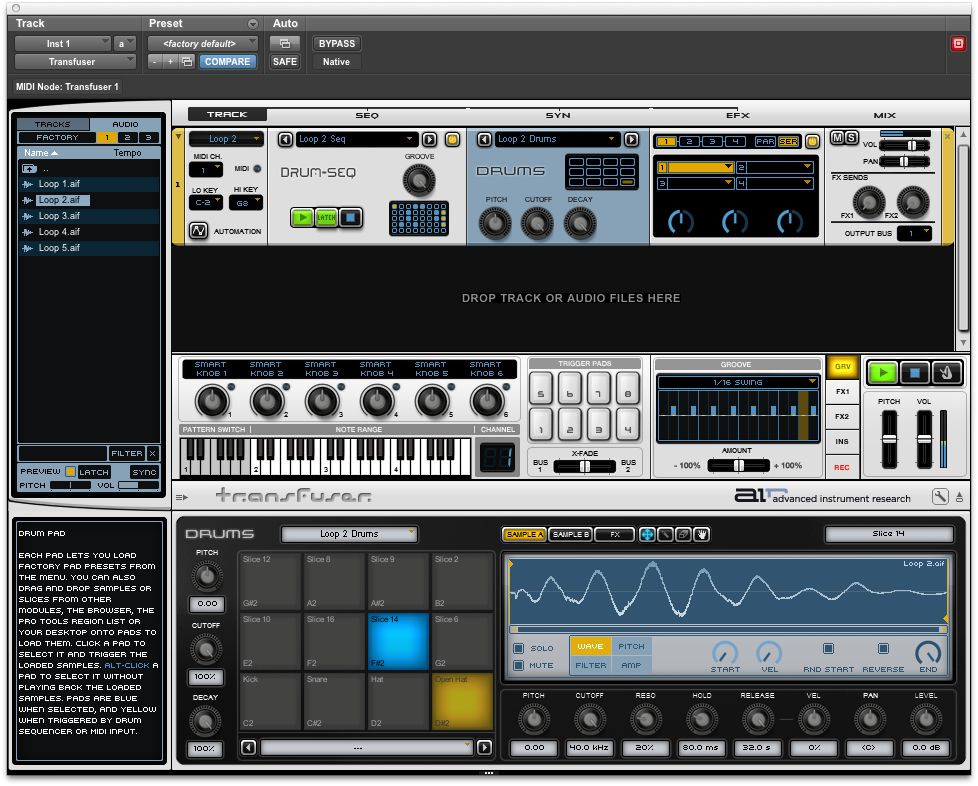Image resolution: width=978 pixels, height=786 pixels.
Task: Click the blue Slice 14 drum pad
Action: pyautogui.click(x=398, y=641)
